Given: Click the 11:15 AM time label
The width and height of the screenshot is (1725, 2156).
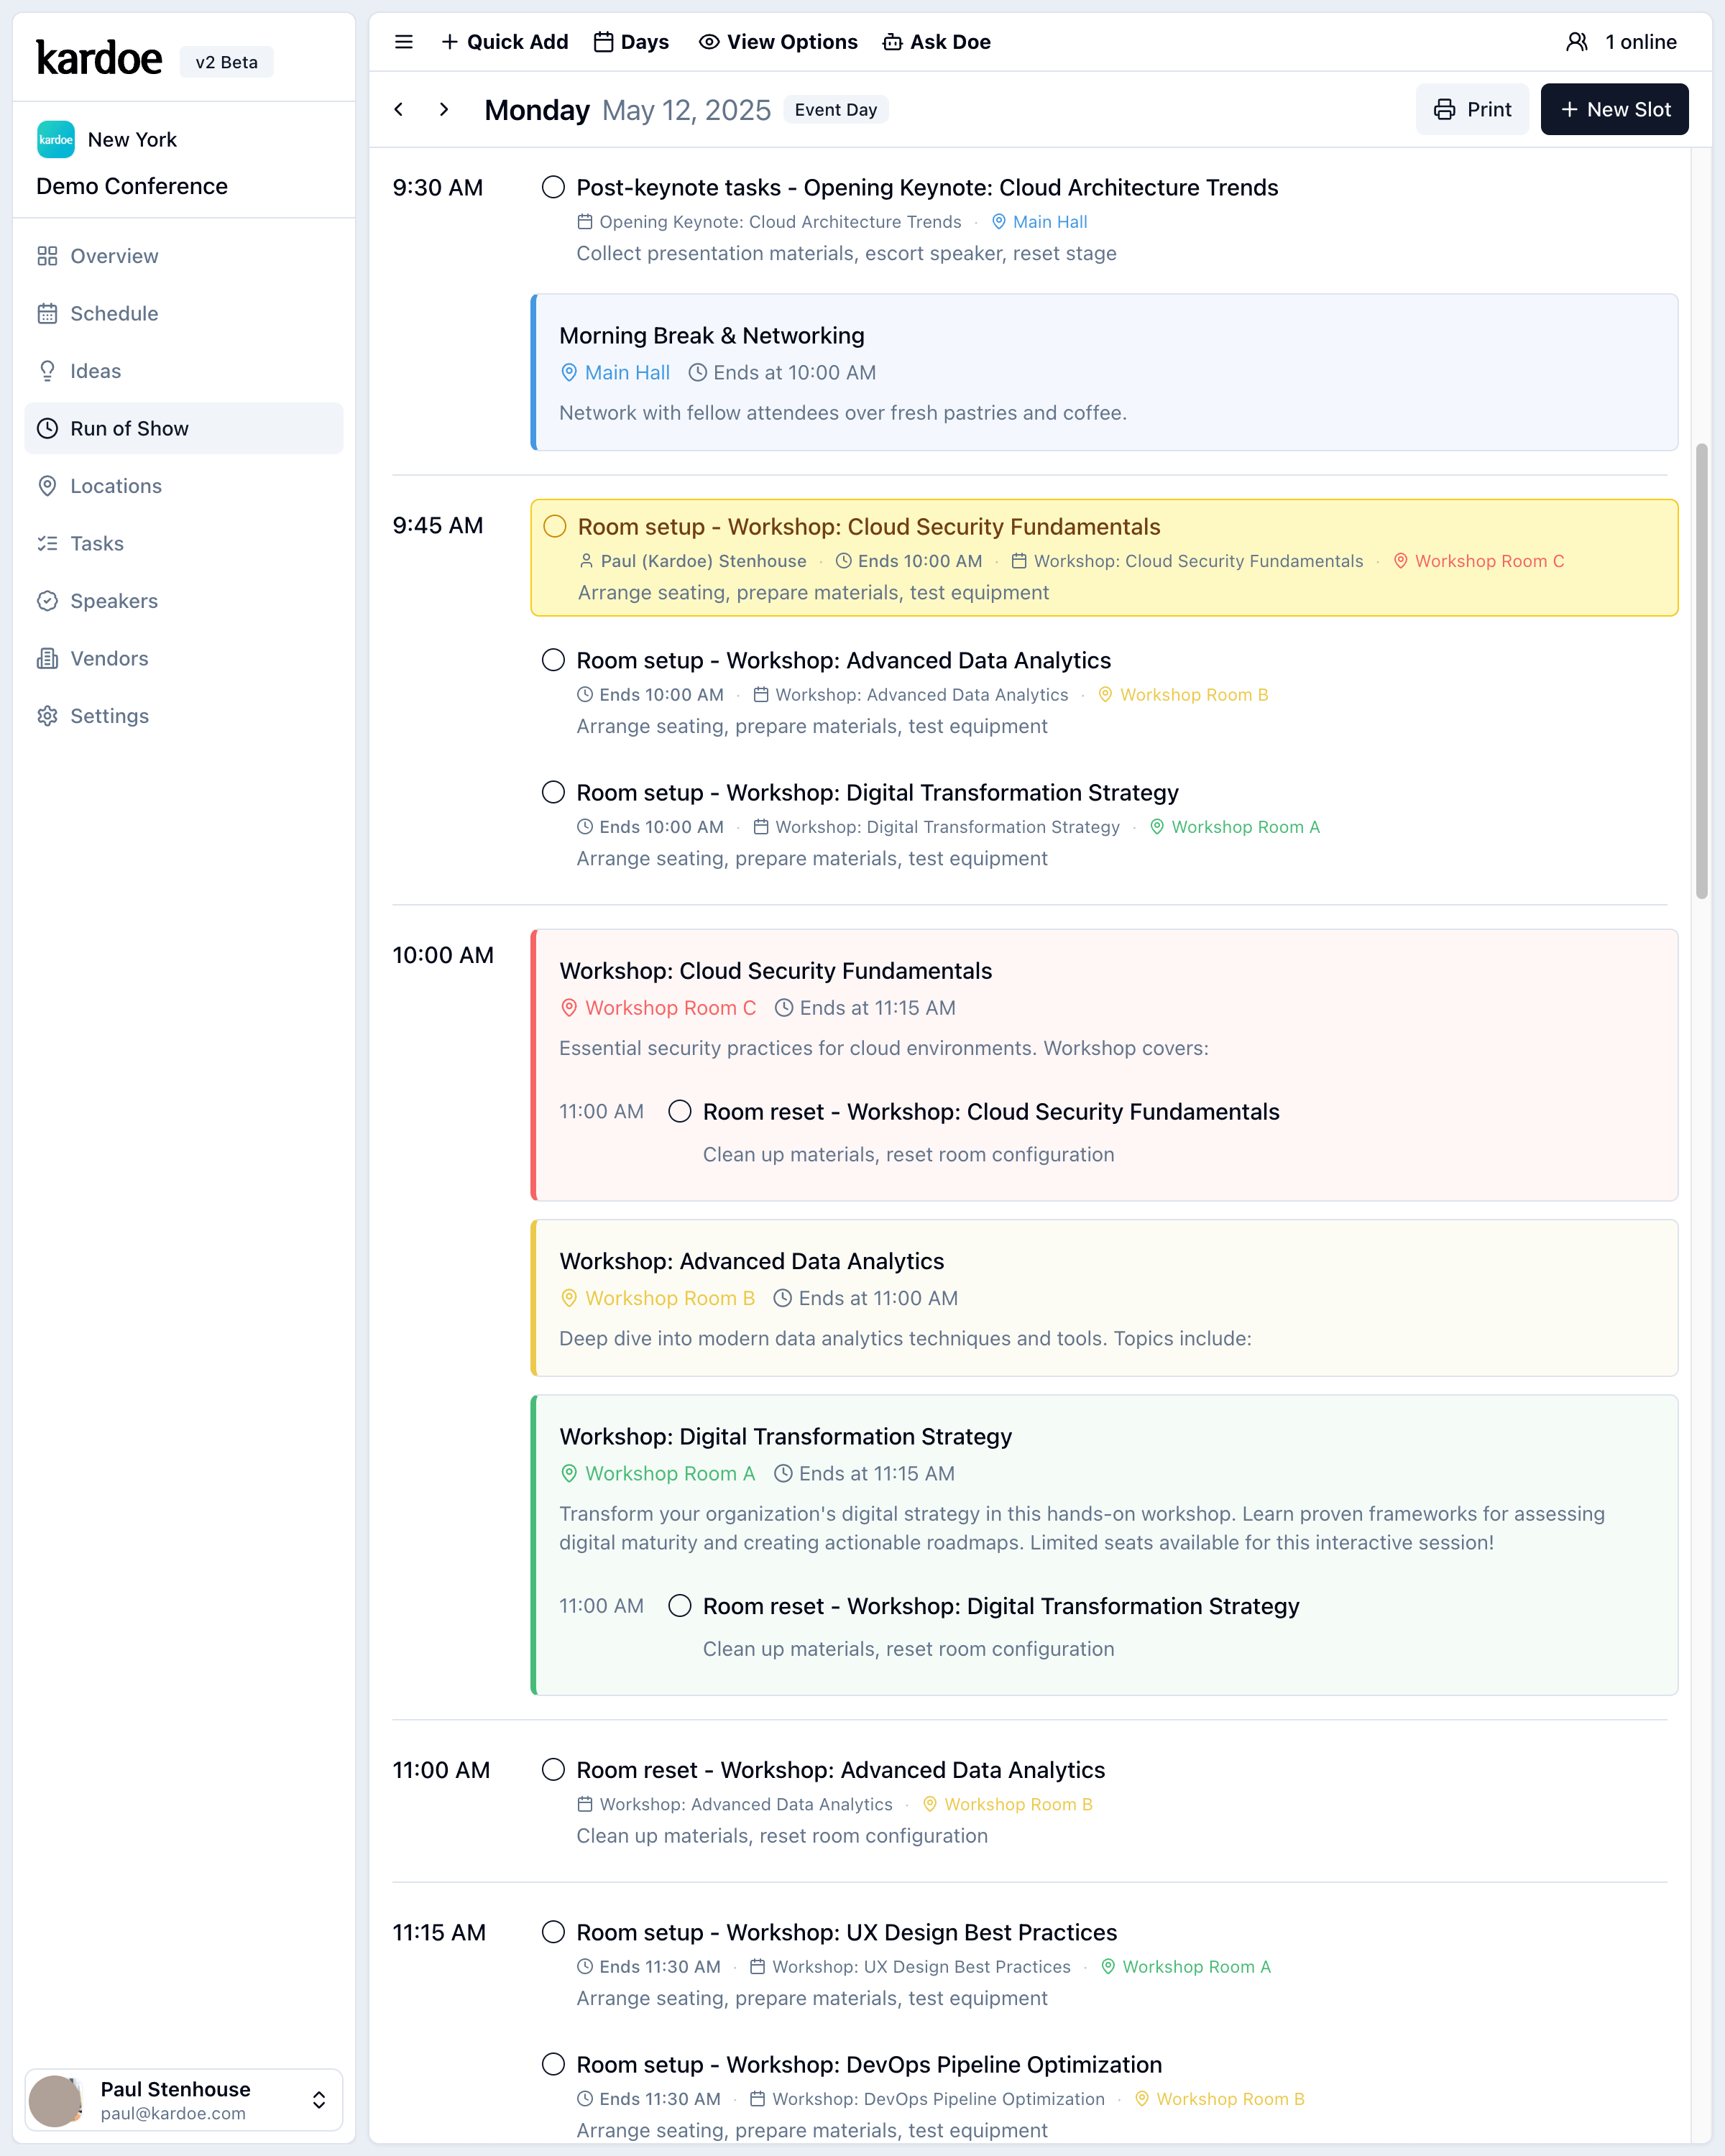Looking at the screenshot, I should [439, 1932].
